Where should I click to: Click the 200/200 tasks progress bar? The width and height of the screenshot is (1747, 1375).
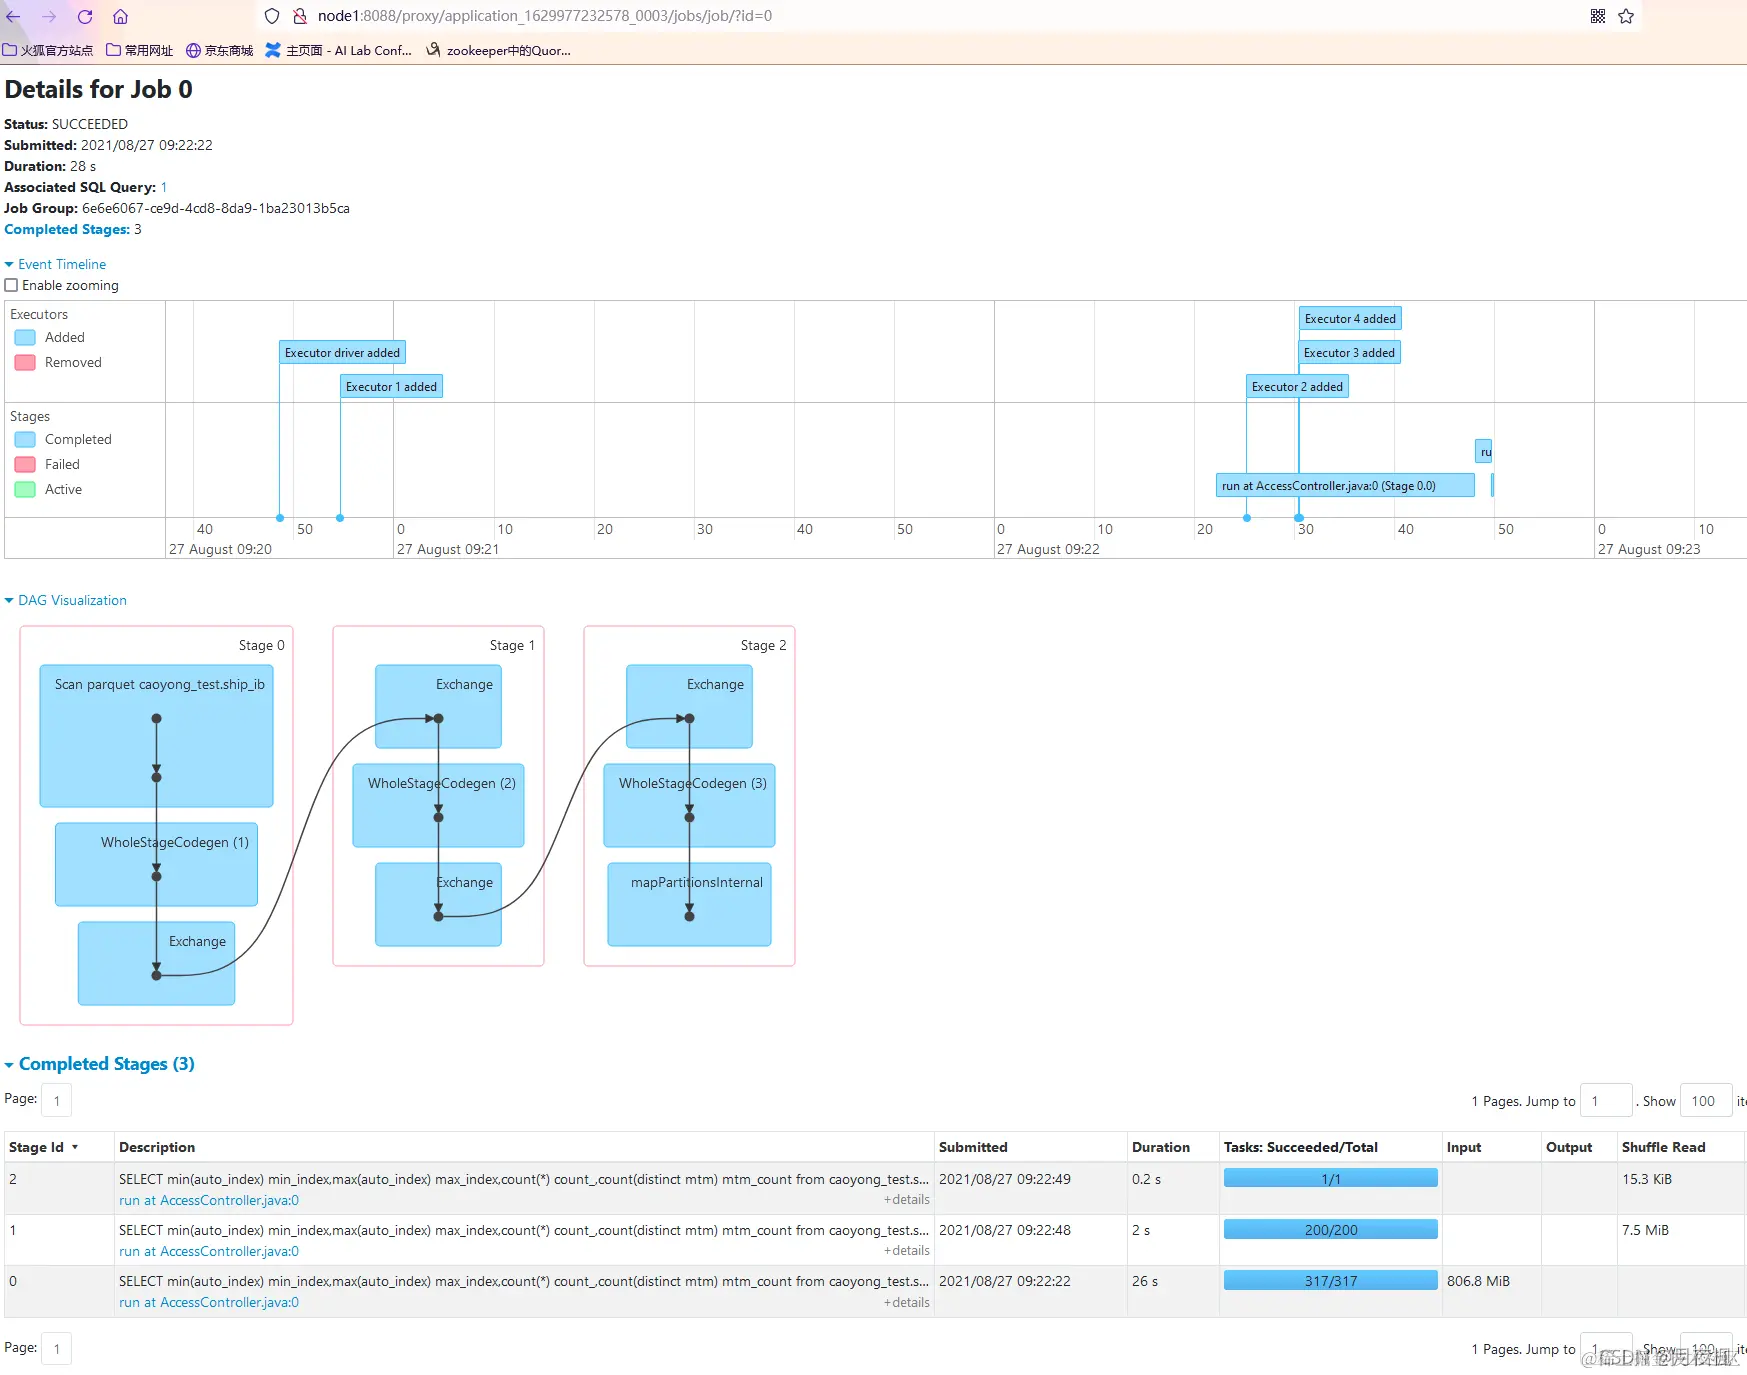[1330, 1229]
